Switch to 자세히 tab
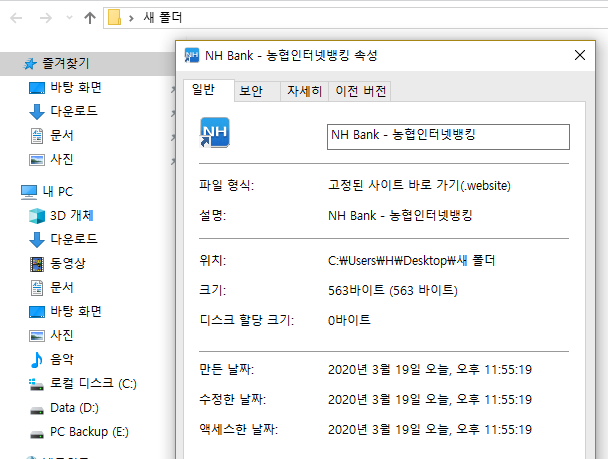This screenshot has height=459, width=608. [x=304, y=91]
